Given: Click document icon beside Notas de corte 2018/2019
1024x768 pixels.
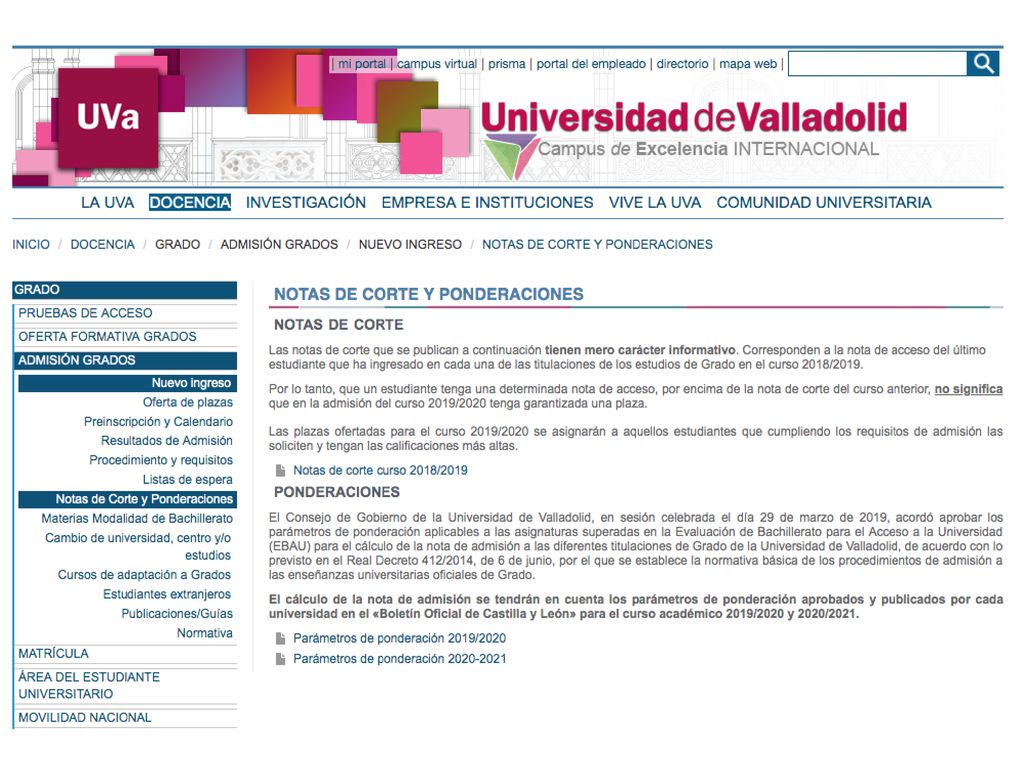Looking at the screenshot, I should tap(281, 470).
